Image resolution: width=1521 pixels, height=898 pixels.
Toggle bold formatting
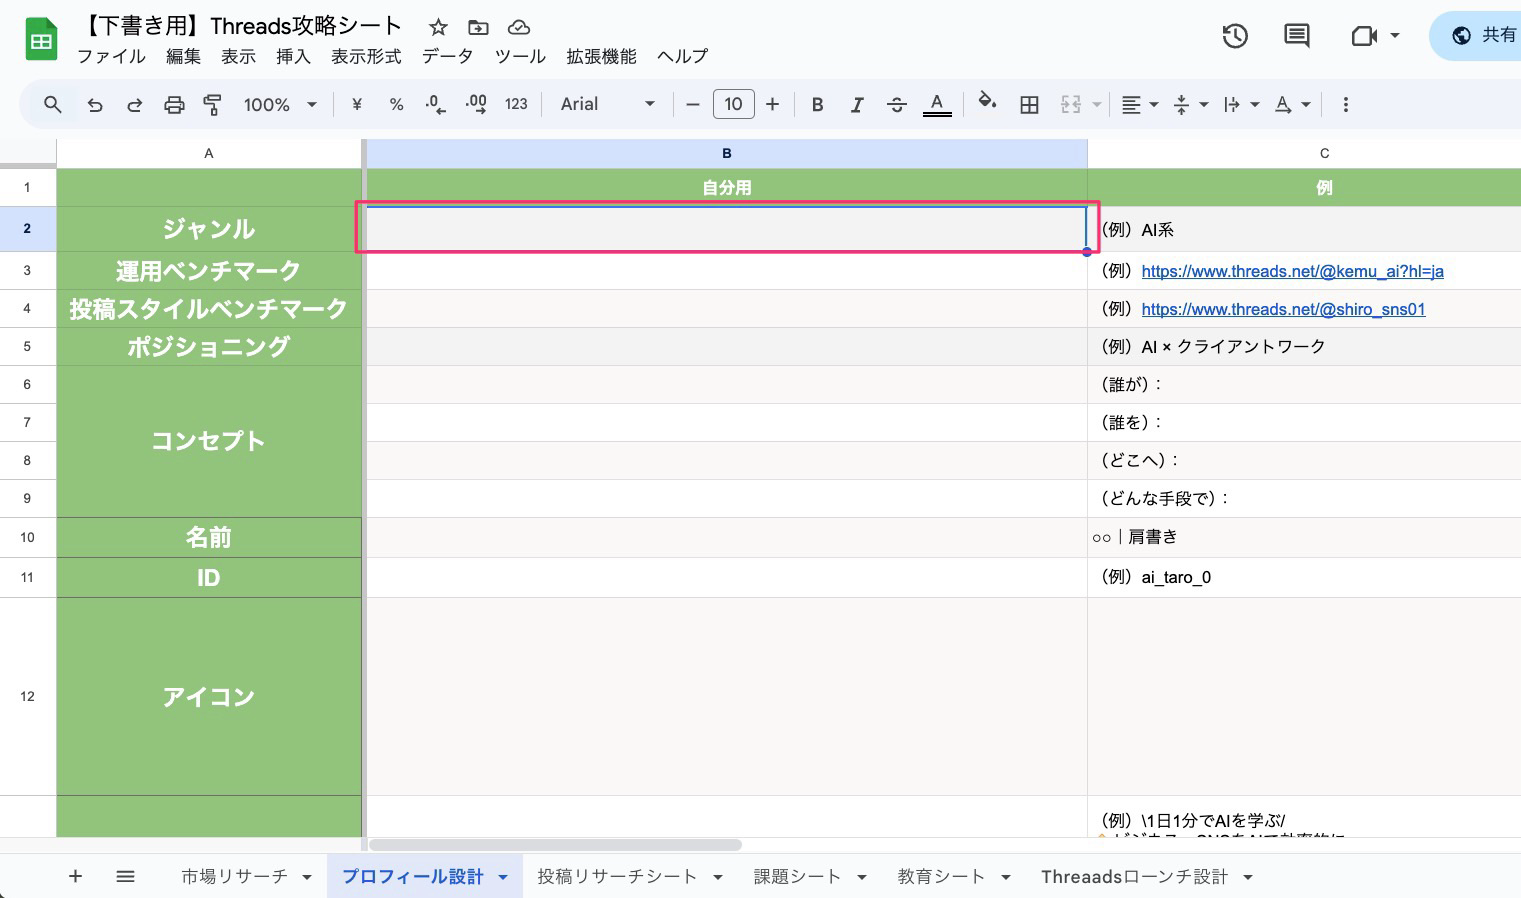(817, 105)
